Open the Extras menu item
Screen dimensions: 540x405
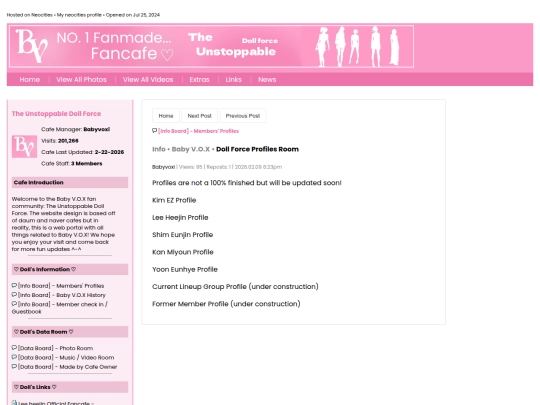tap(199, 80)
